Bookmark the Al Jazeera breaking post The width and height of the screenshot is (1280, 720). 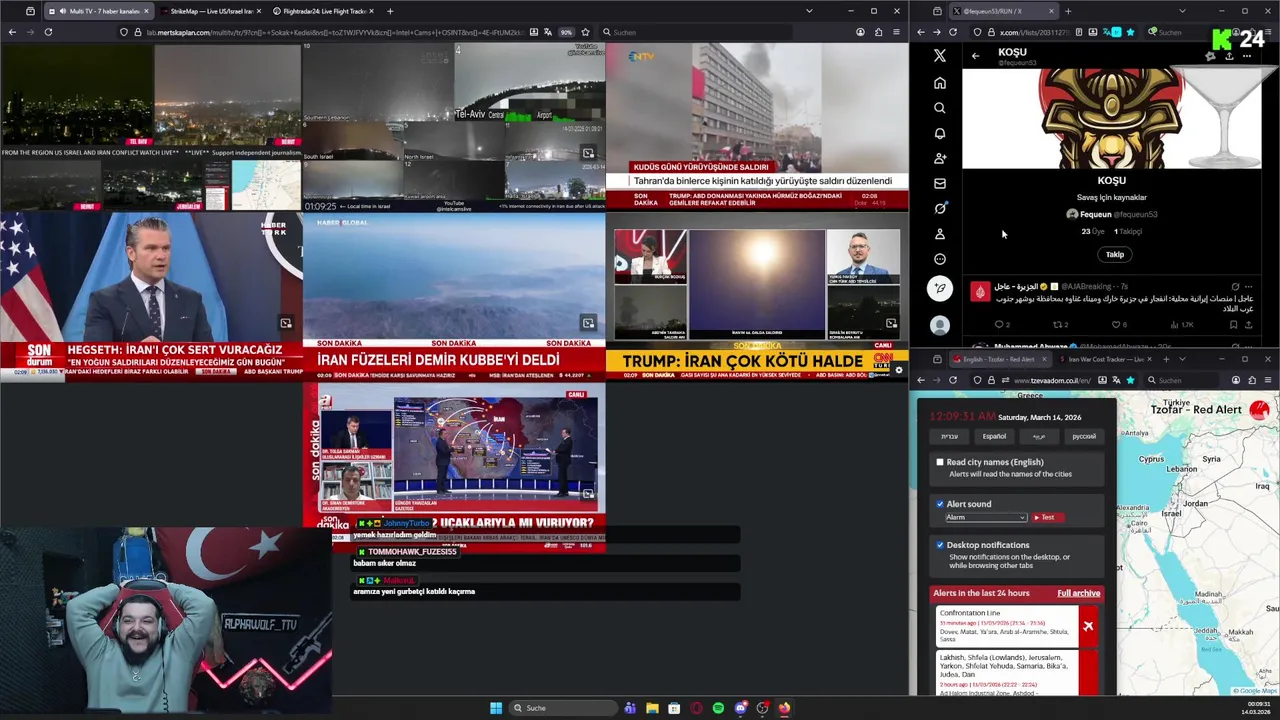pos(1233,324)
